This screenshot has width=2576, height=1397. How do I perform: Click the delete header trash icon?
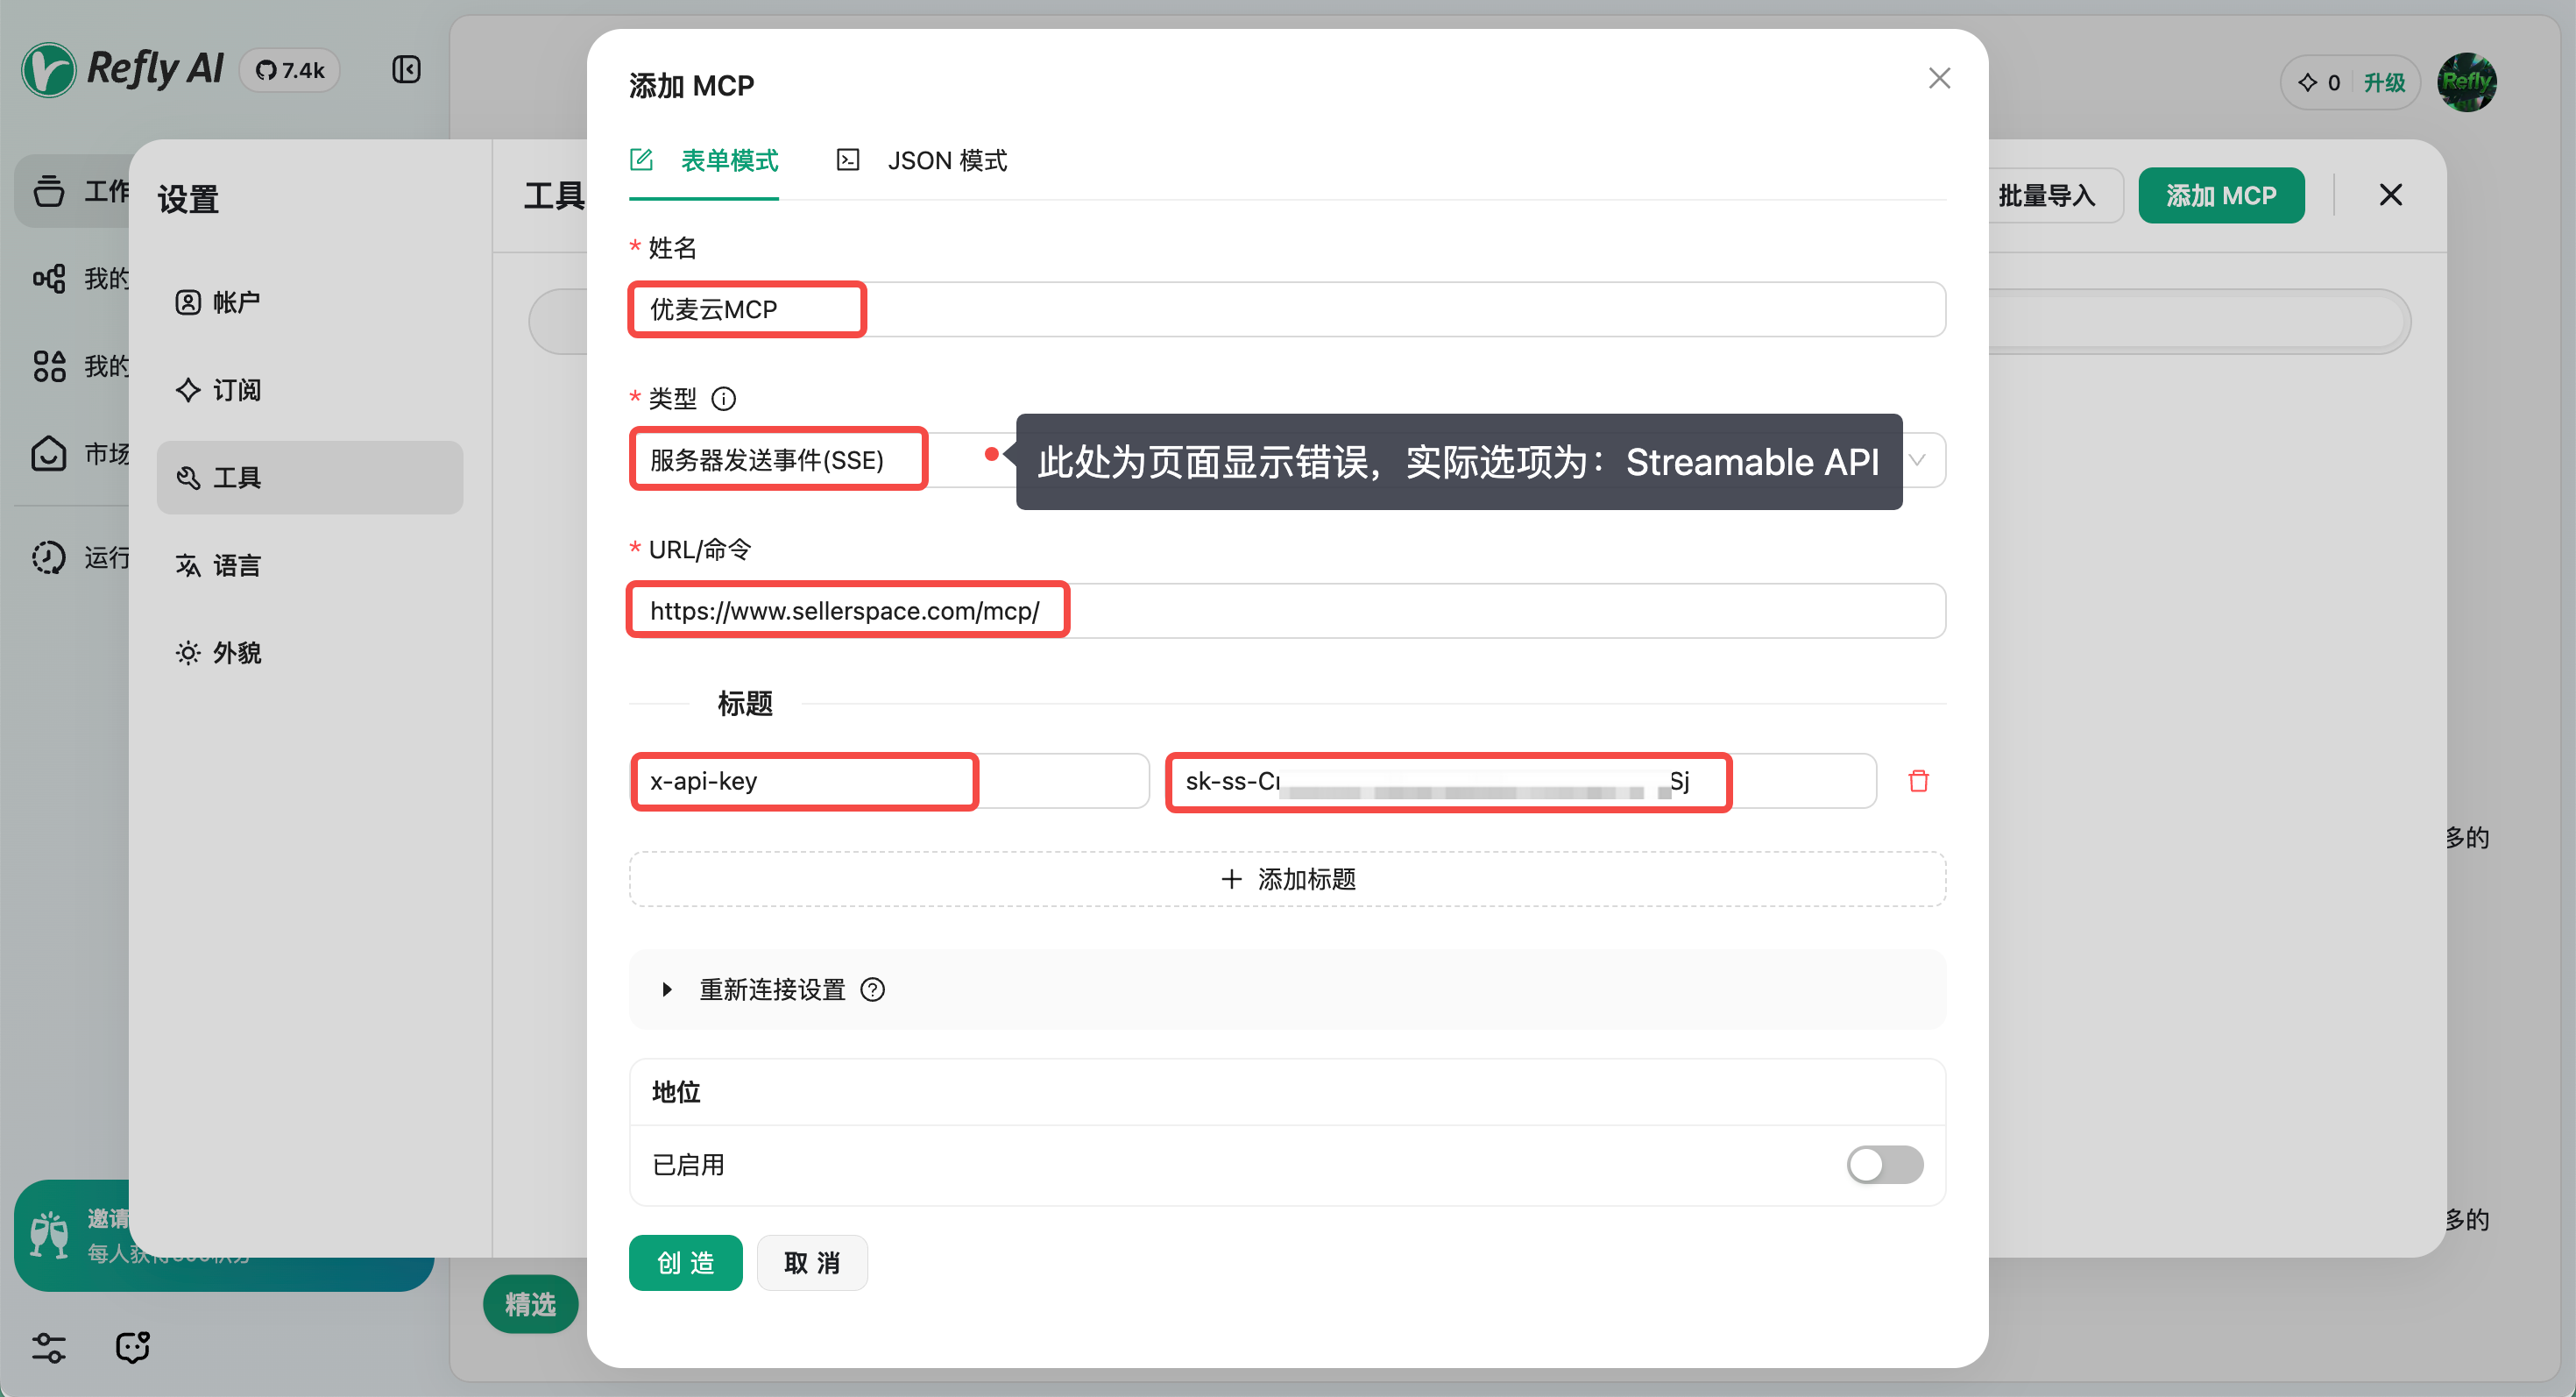pyautogui.click(x=1918, y=781)
